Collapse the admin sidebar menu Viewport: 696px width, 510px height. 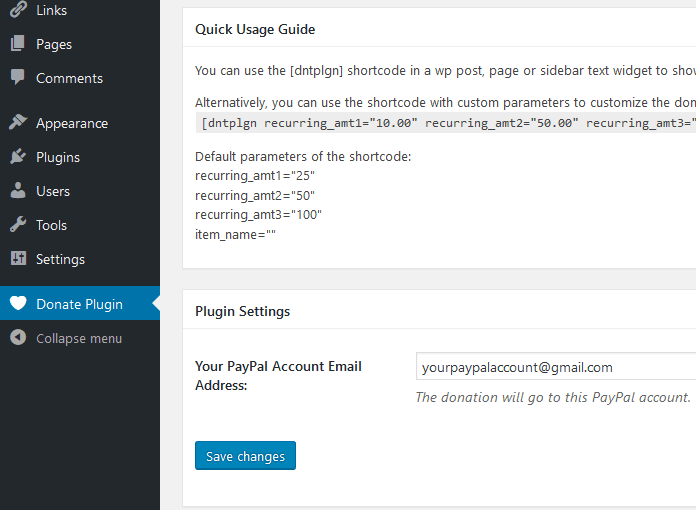tap(79, 338)
